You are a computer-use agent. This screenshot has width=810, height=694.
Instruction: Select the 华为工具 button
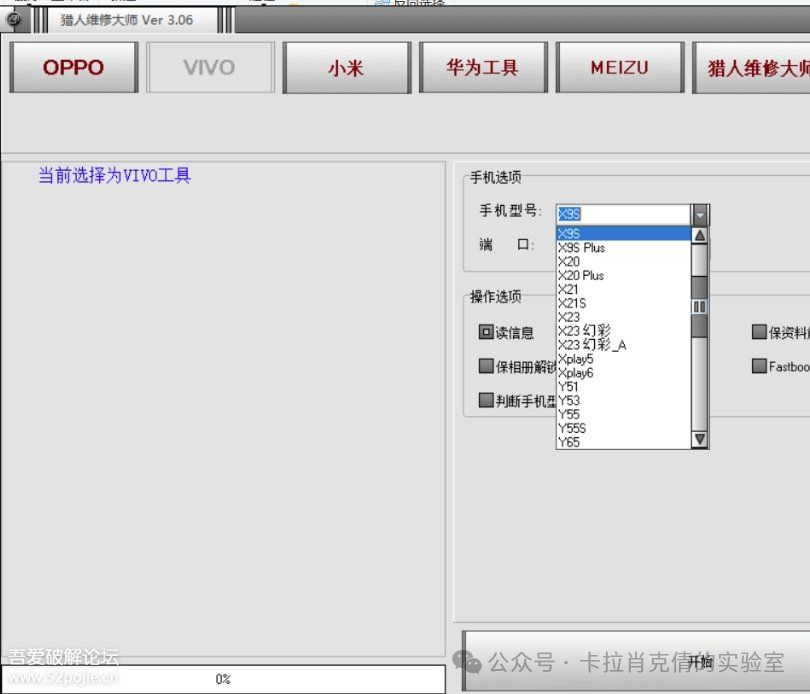pos(484,67)
